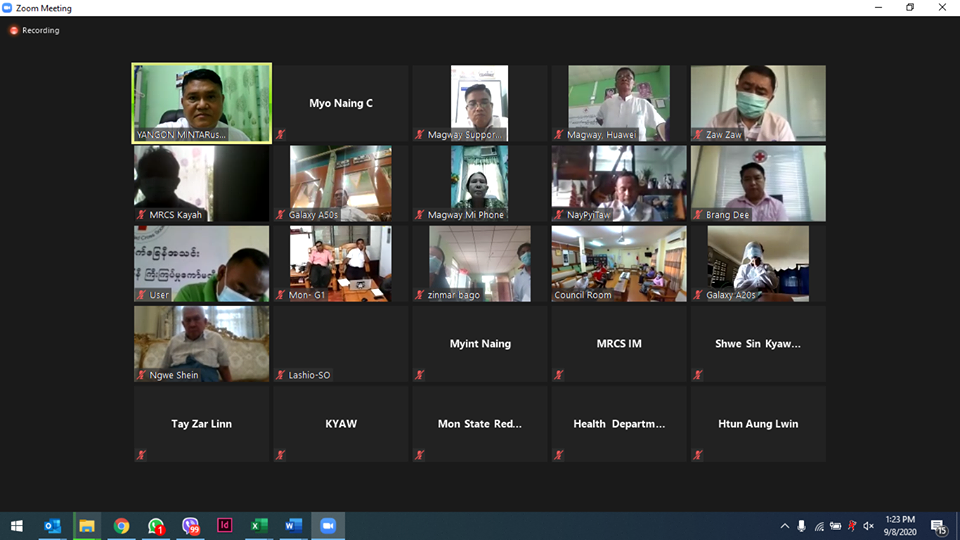Toggle the muted speaker volume icon
This screenshot has width=960, height=540.
click(x=868, y=526)
